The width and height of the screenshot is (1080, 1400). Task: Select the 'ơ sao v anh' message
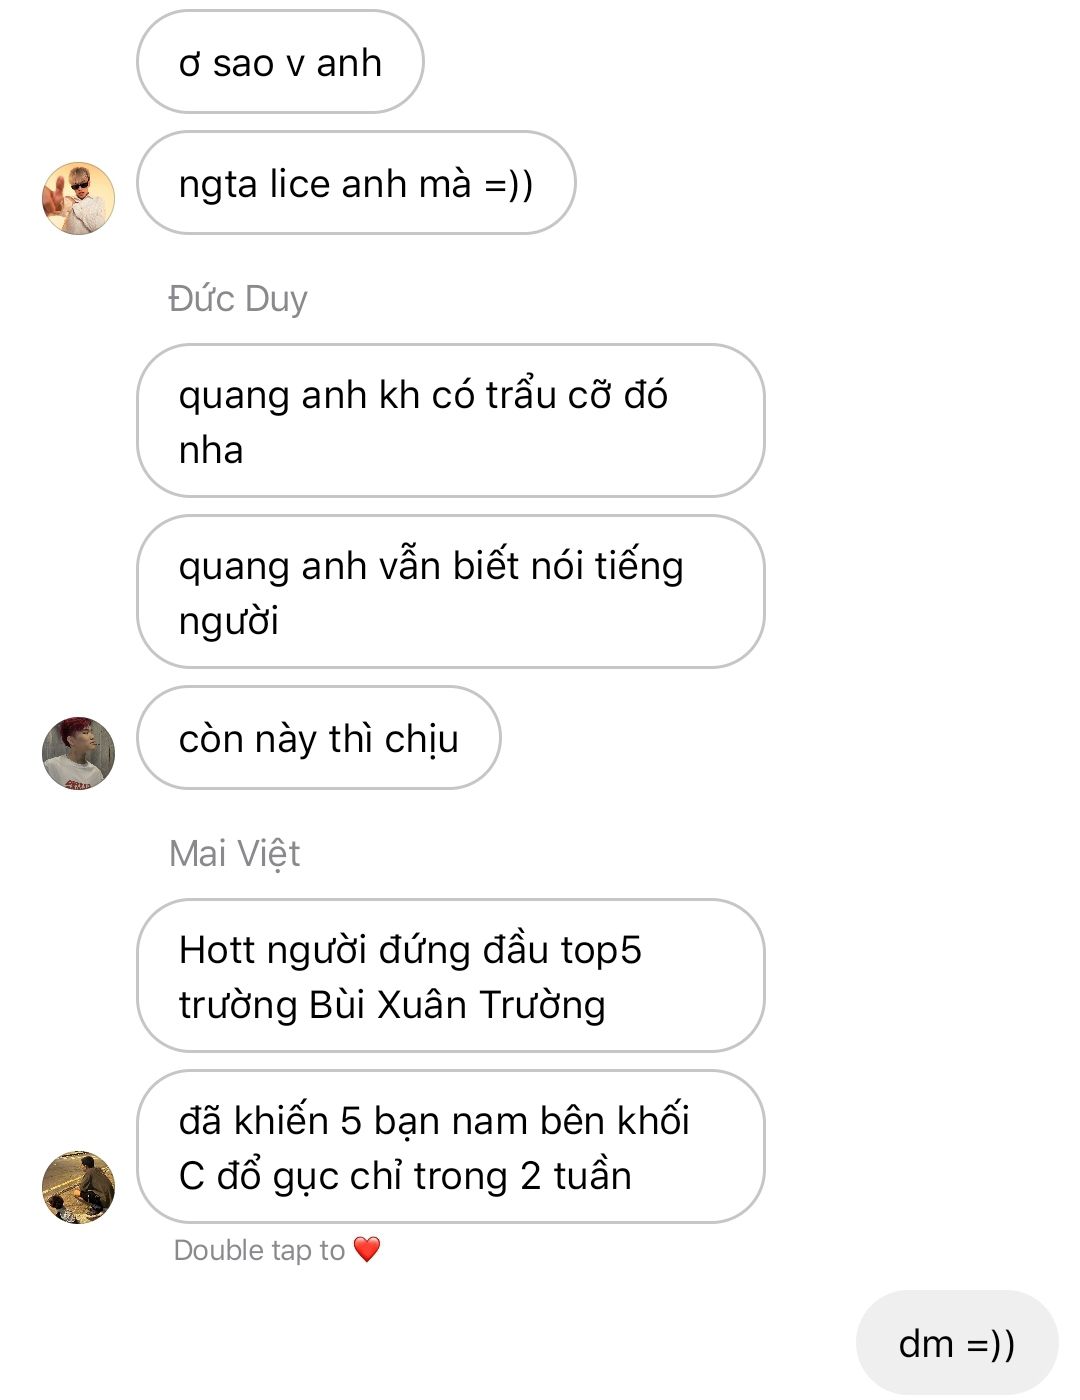pyautogui.click(x=280, y=62)
